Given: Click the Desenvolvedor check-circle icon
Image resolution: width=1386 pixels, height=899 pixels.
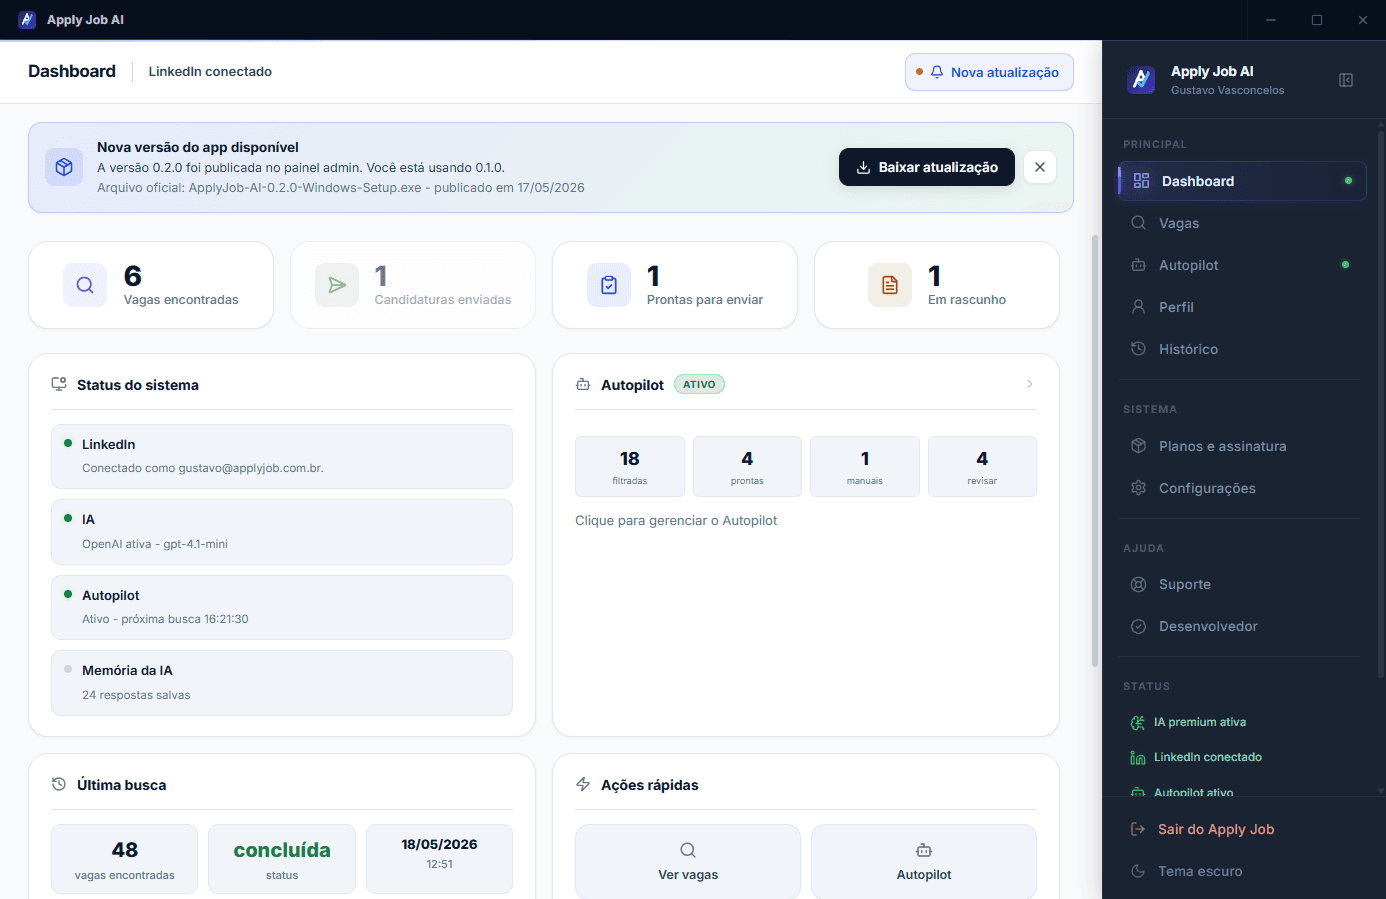Looking at the screenshot, I should point(1138,626).
